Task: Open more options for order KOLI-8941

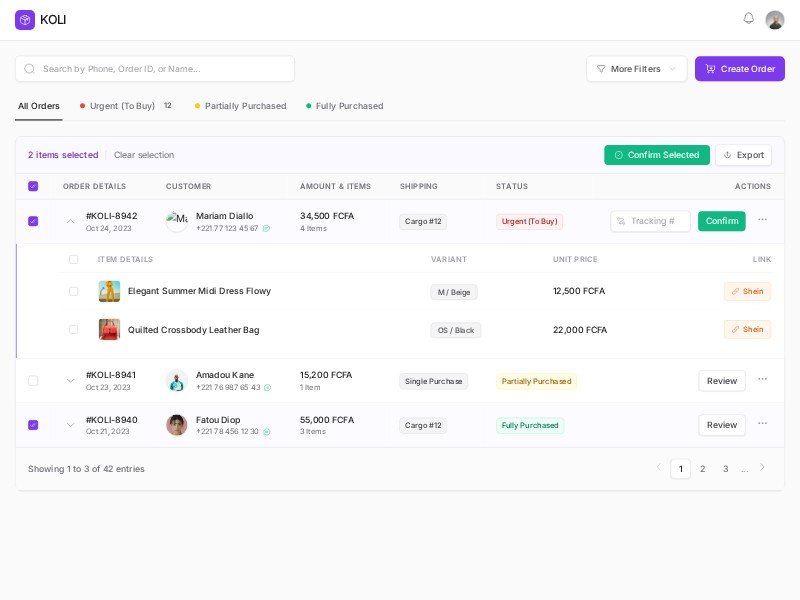Action: click(762, 380)
